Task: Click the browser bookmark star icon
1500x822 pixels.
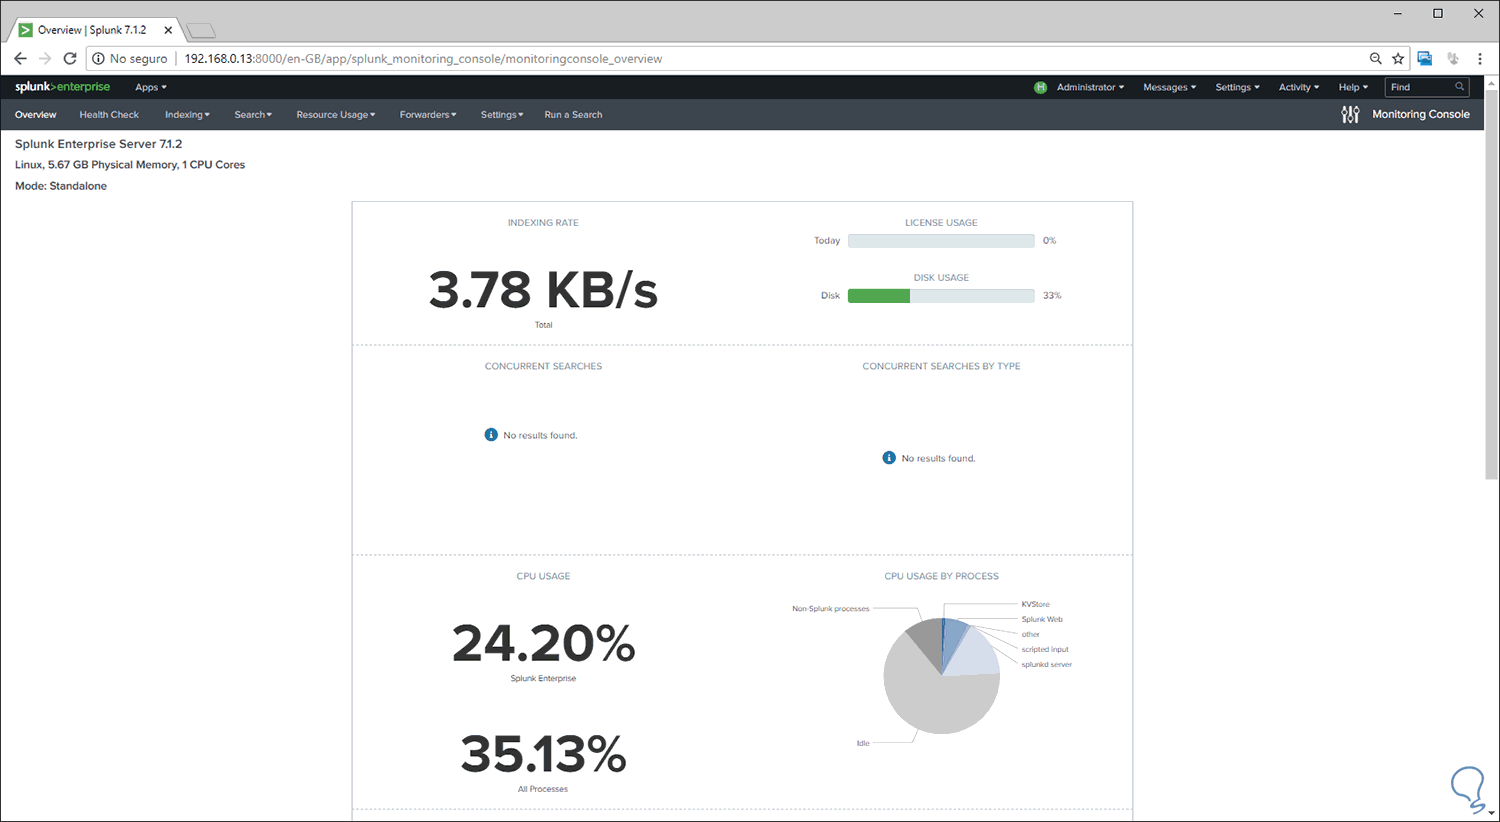Action: (x=1398, y=58)
